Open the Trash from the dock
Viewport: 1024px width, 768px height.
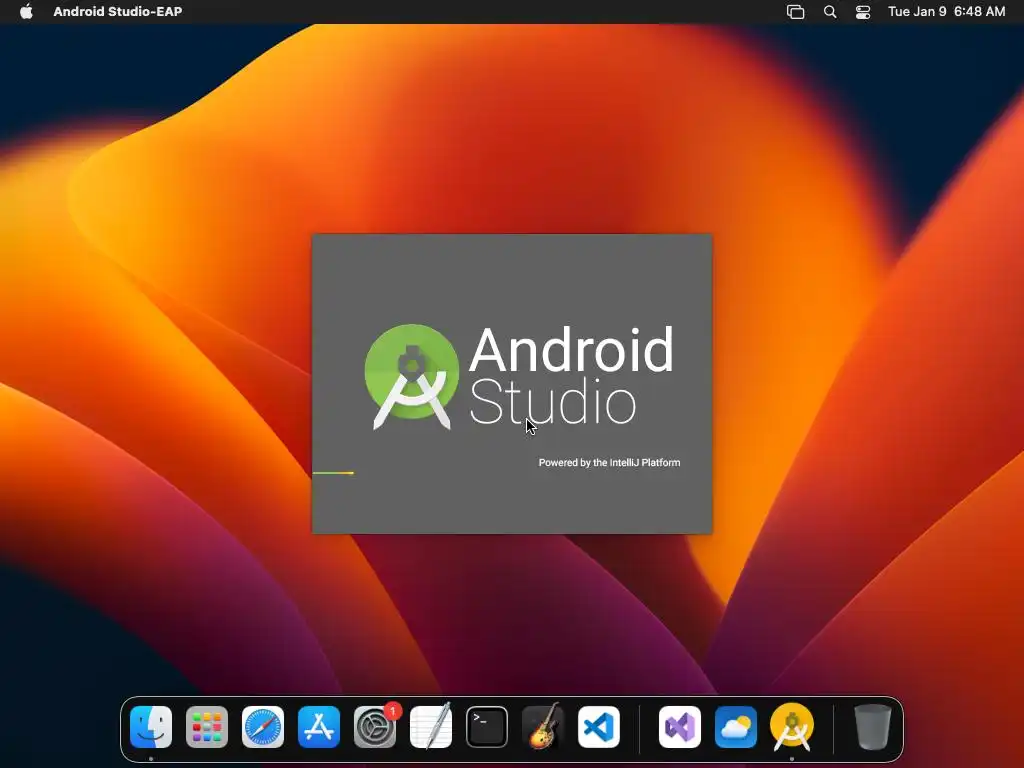pos(872,727)
